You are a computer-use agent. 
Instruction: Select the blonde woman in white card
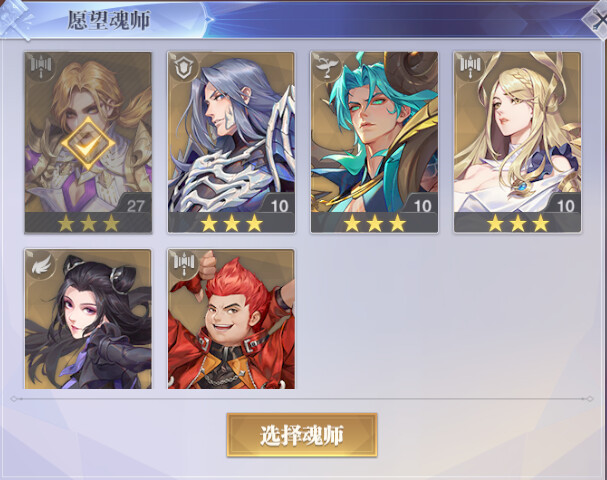[518, 142]
